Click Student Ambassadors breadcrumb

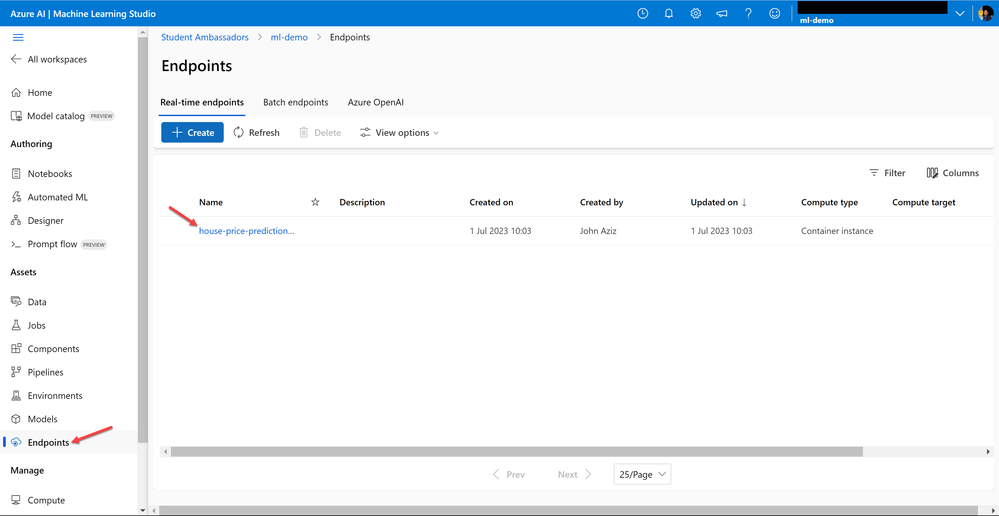[x=205, y=38]
